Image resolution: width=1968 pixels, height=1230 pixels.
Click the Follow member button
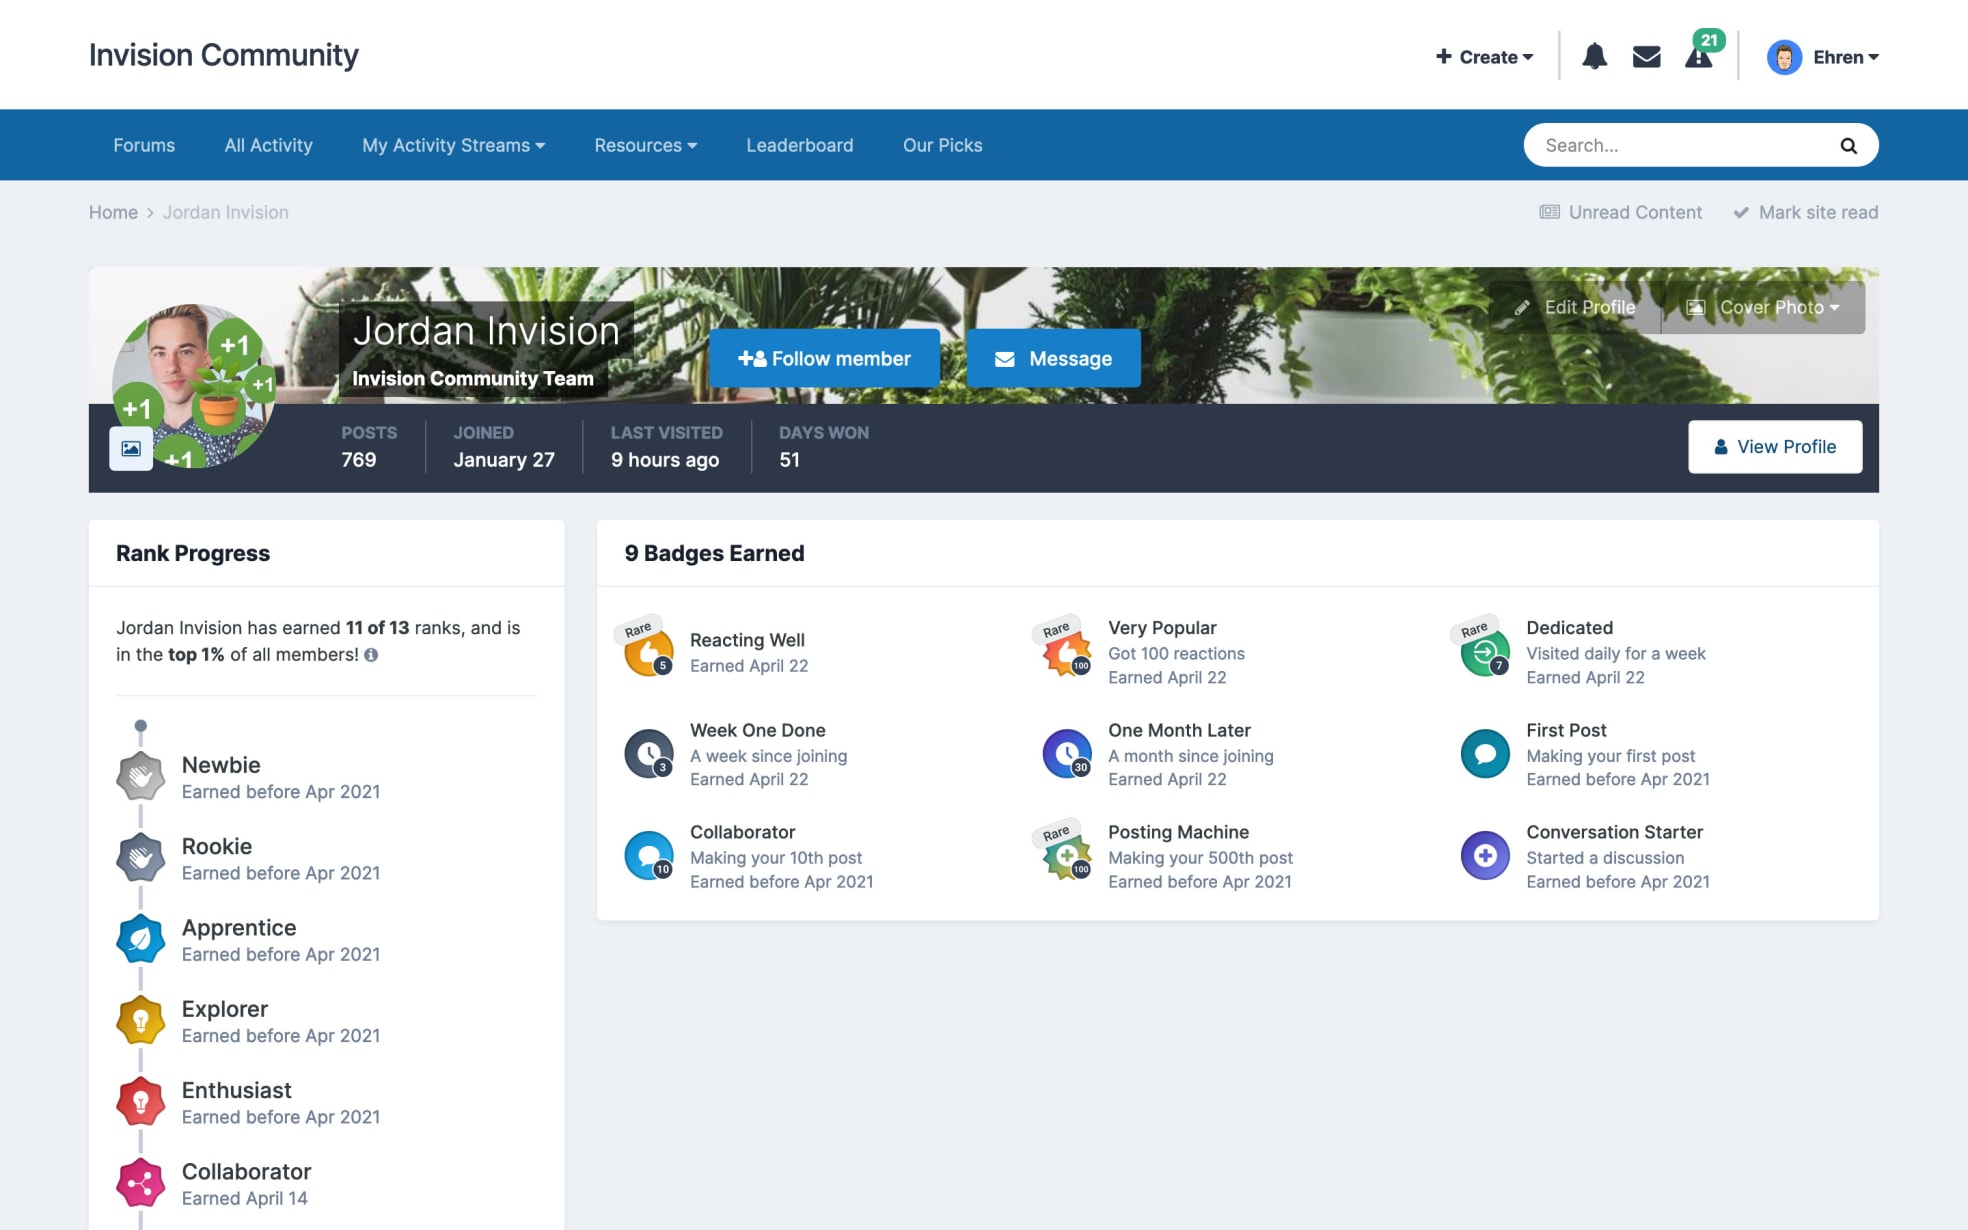click(824, 358)
